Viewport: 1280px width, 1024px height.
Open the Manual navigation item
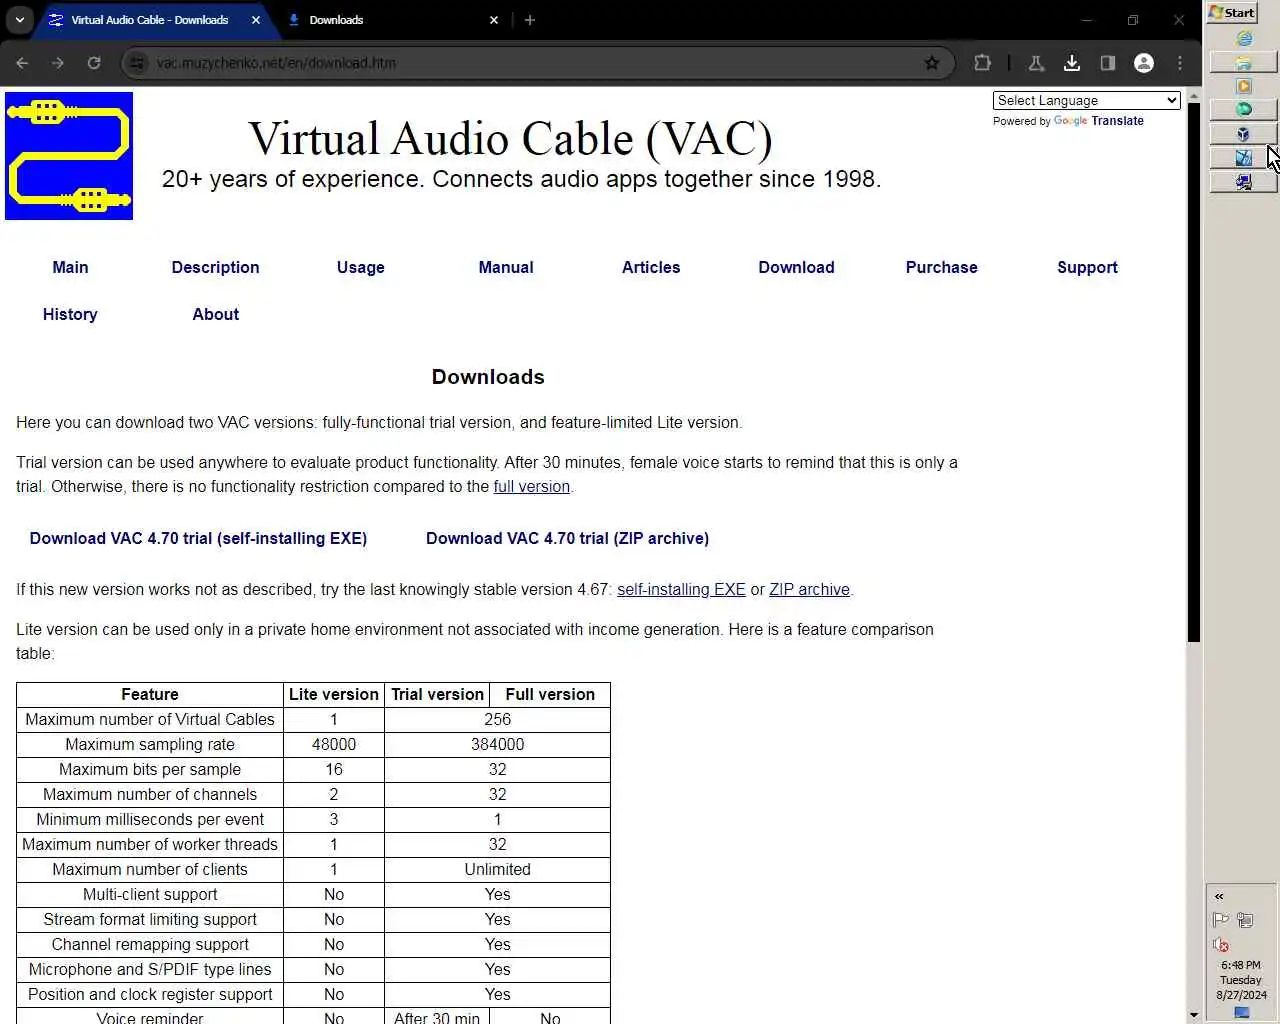pos(506,267)
